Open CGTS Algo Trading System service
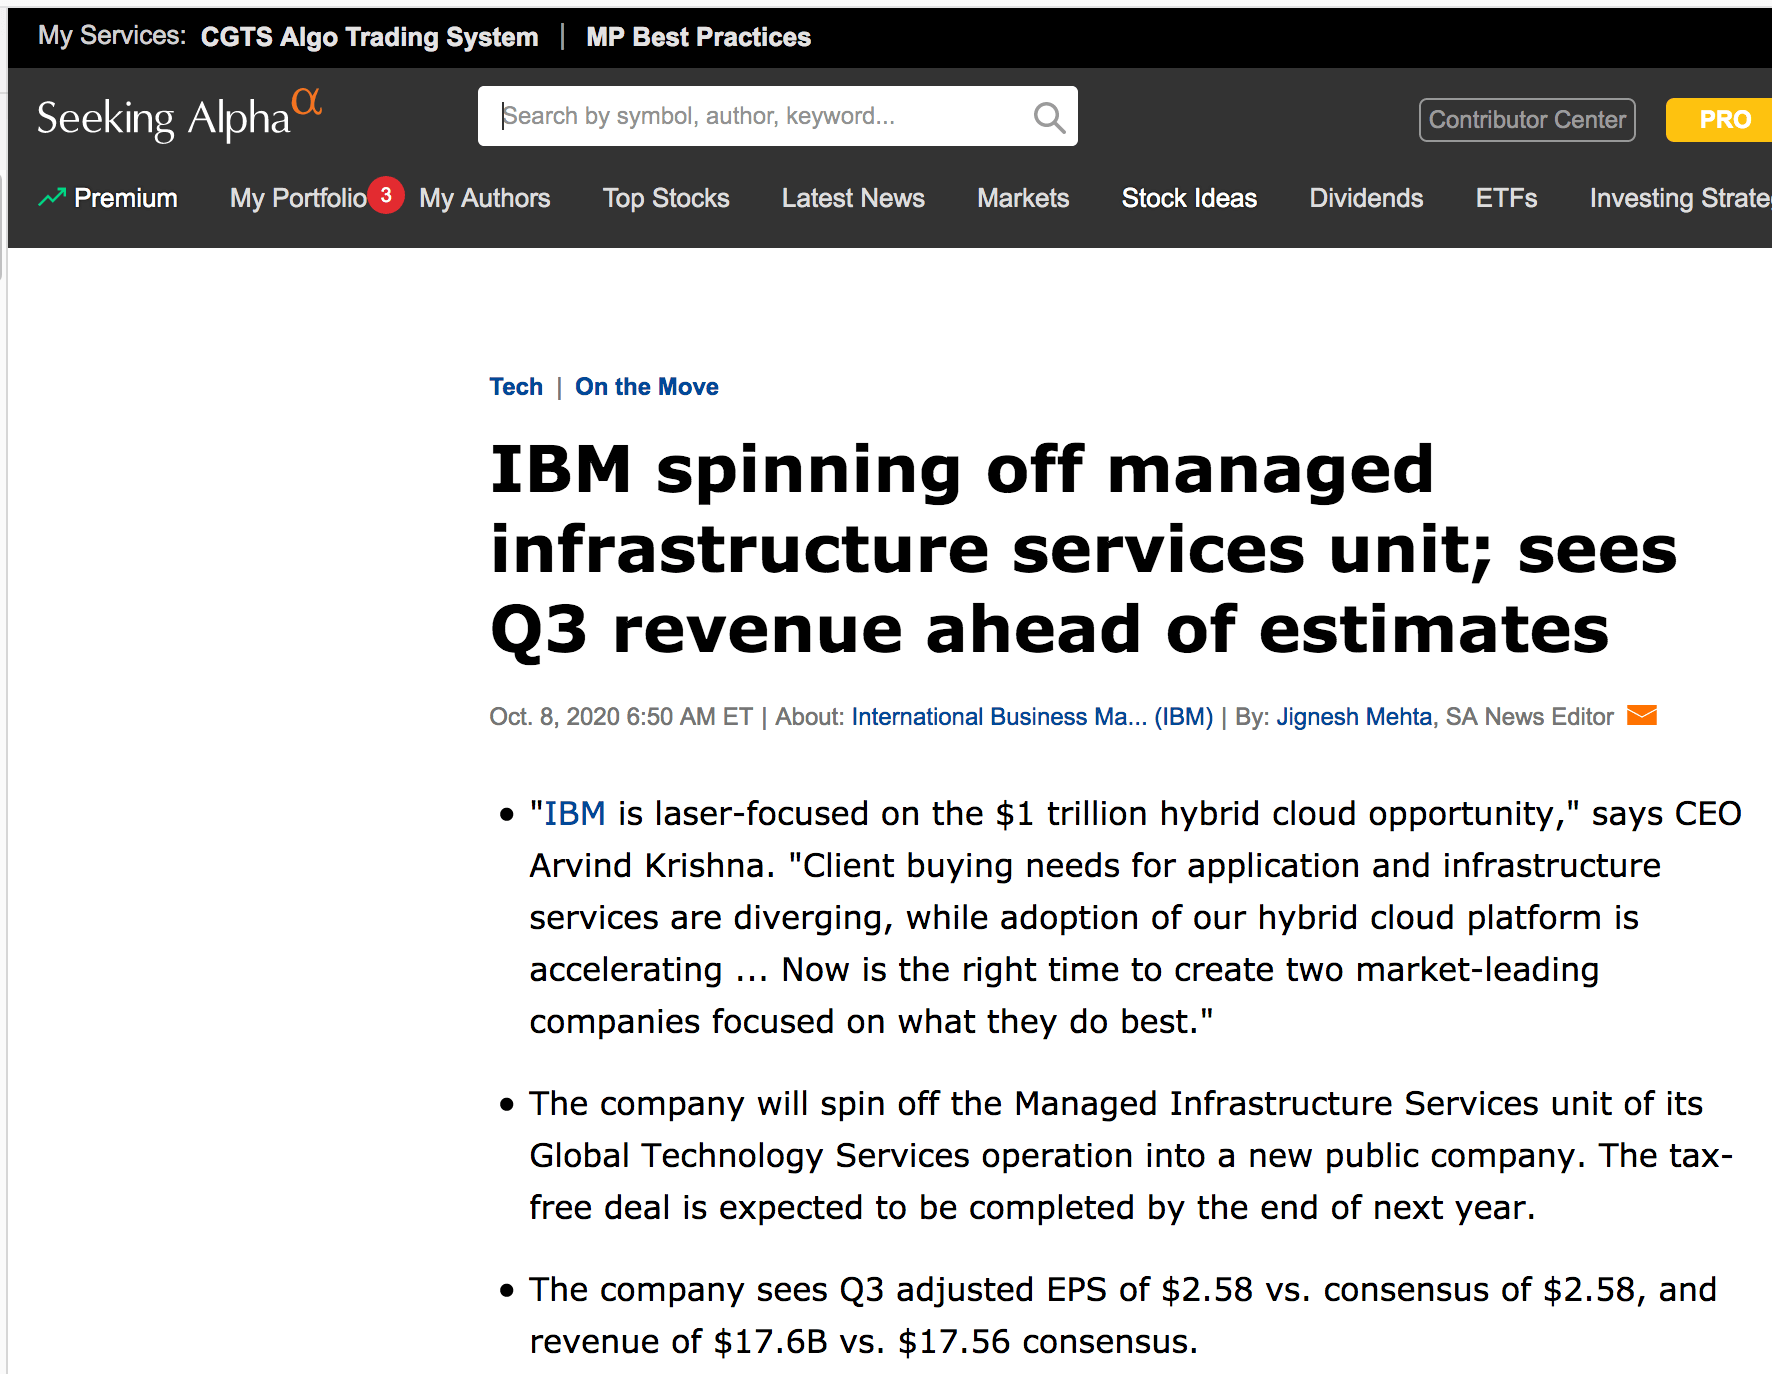This screenshot has height=1374, width=1772. (369, 37)
